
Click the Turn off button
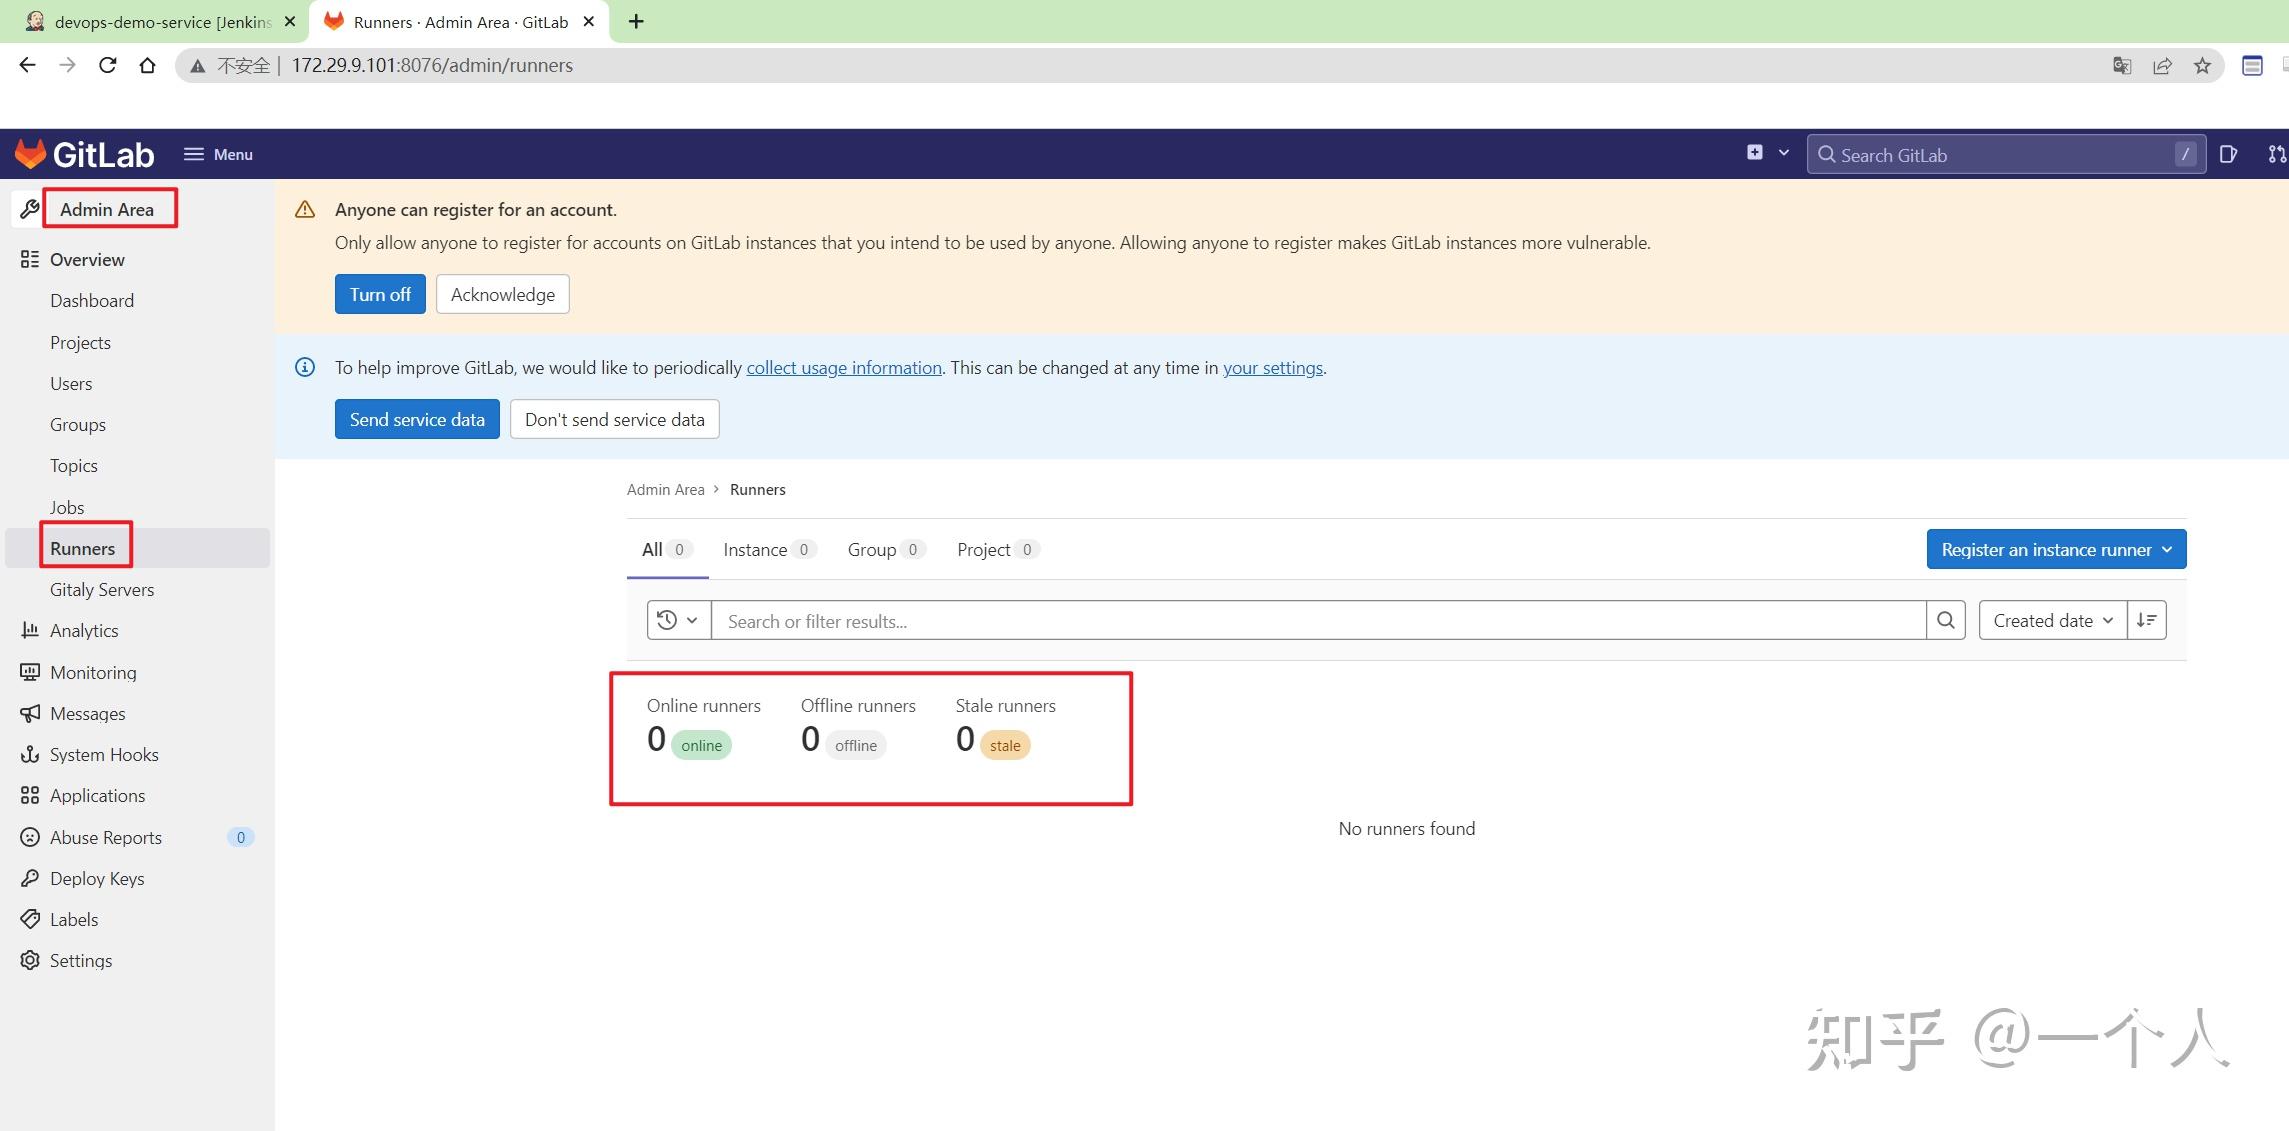379,294
